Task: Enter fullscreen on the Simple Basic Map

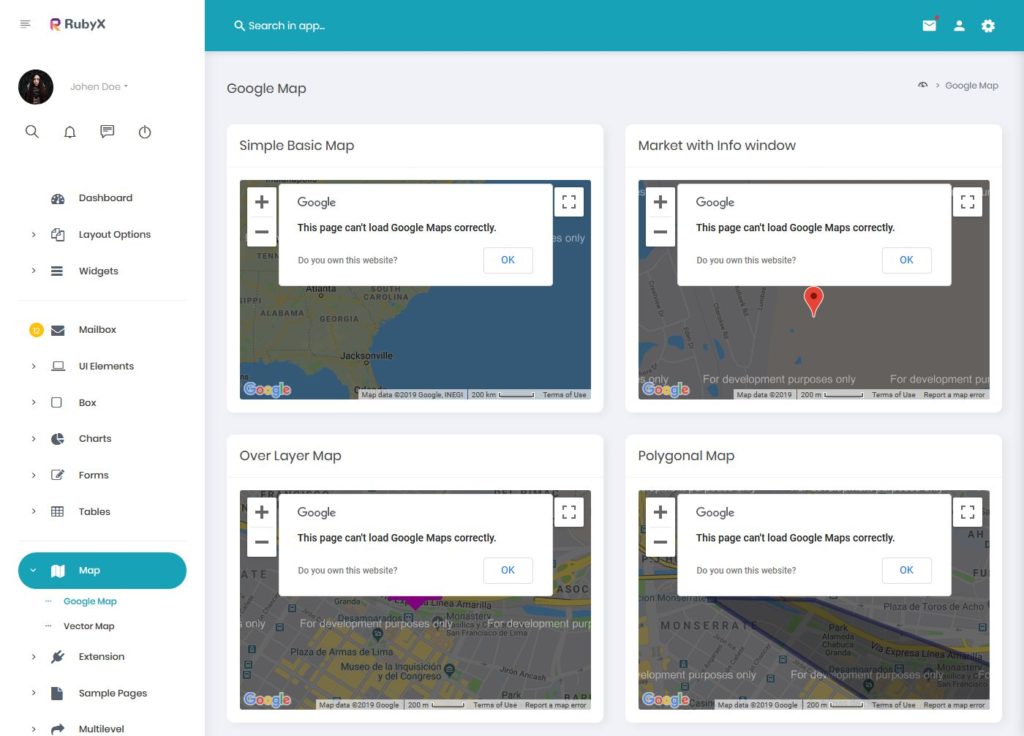Action: click(x=569, y=201)
